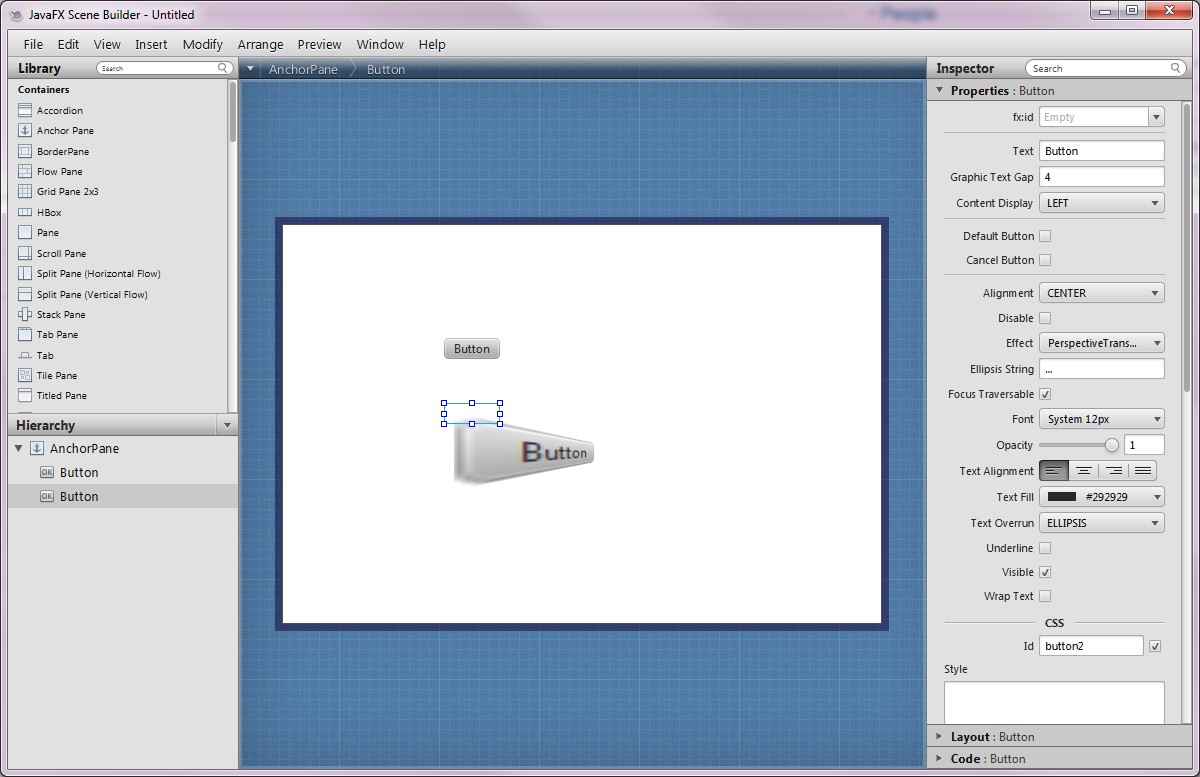The height and width of the screenshot is (777, 1200).
Task: Click AnchorPane in the breadcrumb bar
Action: pos(303,69)
